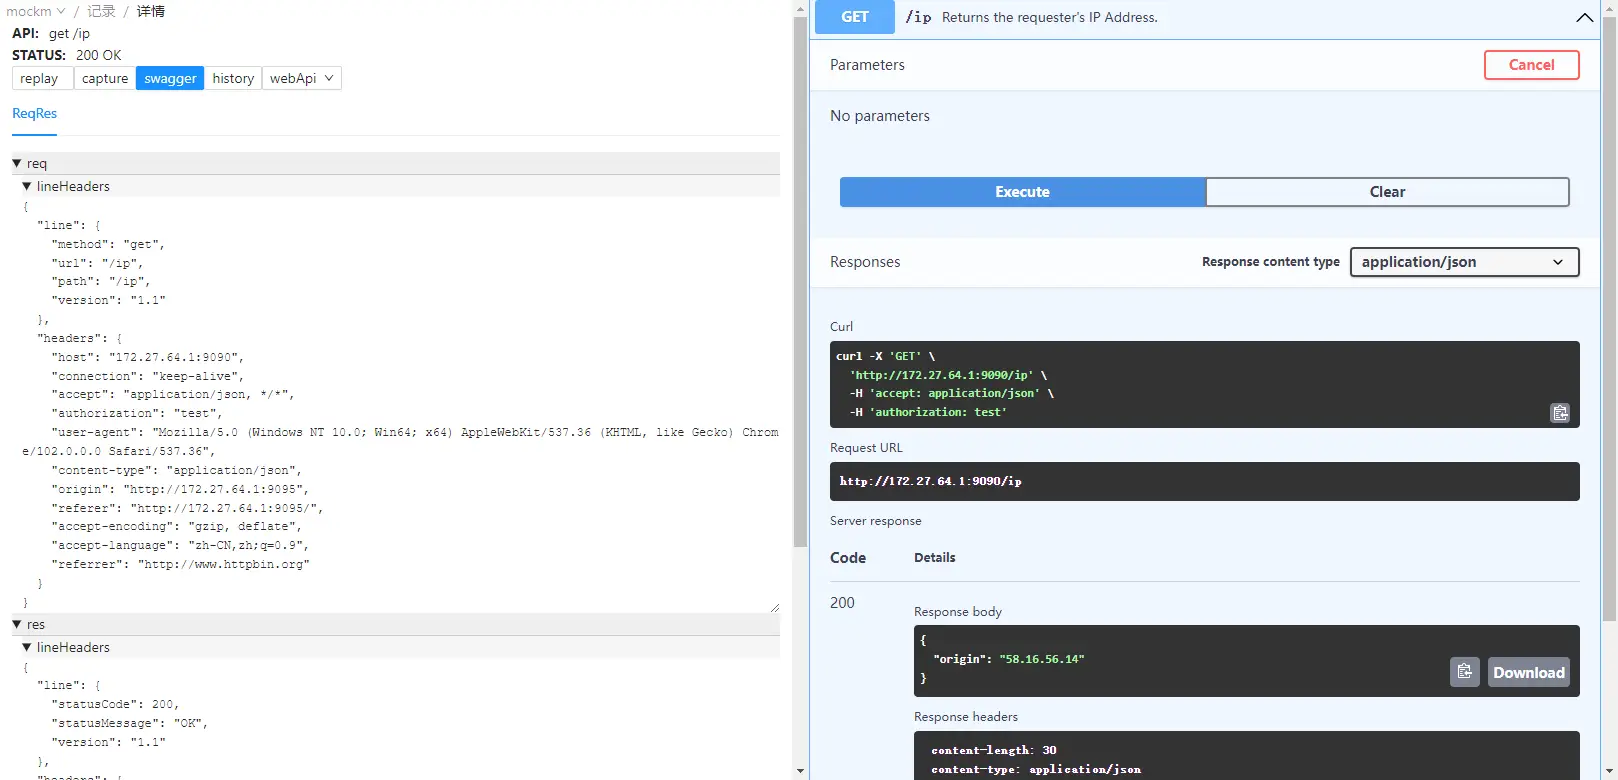Collapse lineHeaders under the req section
1618x780 pixels.
(x=27, y=186)
